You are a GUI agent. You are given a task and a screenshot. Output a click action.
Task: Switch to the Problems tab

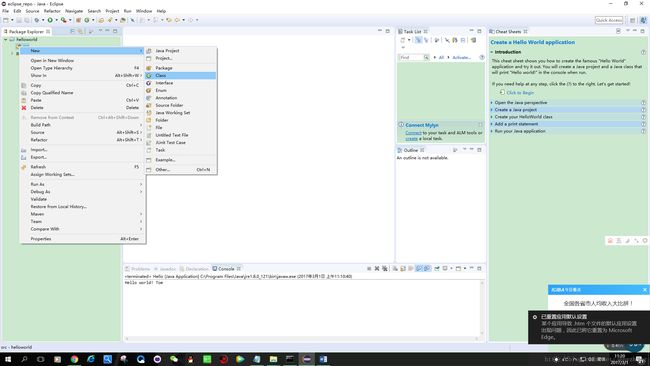(x=138, y=269)
